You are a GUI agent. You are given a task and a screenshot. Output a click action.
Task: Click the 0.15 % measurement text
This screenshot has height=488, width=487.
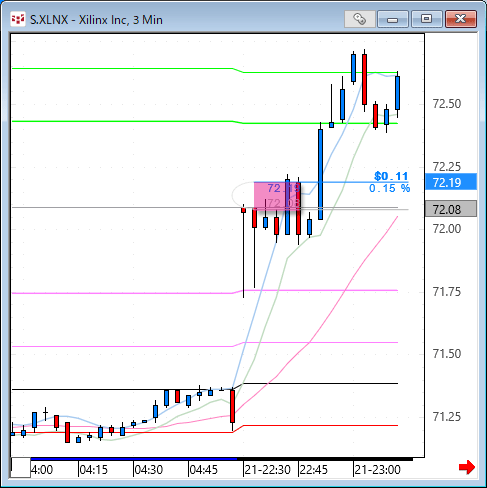pos(389,188)
